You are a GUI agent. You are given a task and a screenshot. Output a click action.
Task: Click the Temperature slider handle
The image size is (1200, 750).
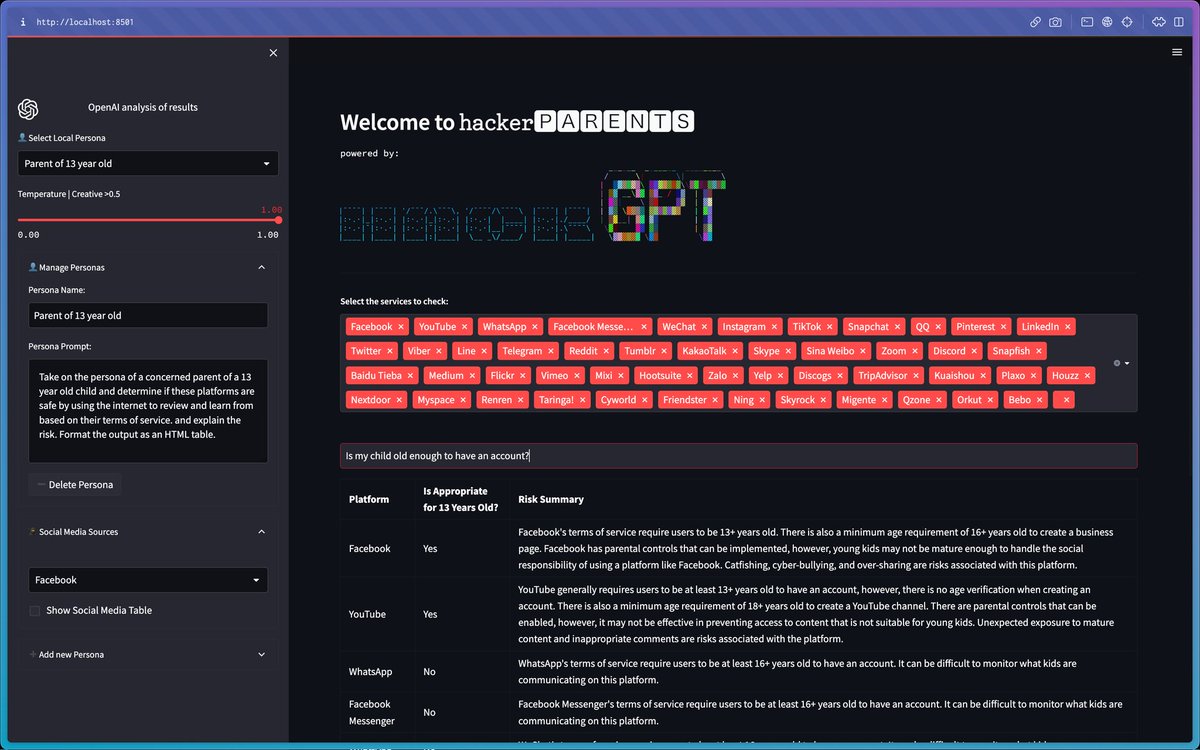coord(278,220)
